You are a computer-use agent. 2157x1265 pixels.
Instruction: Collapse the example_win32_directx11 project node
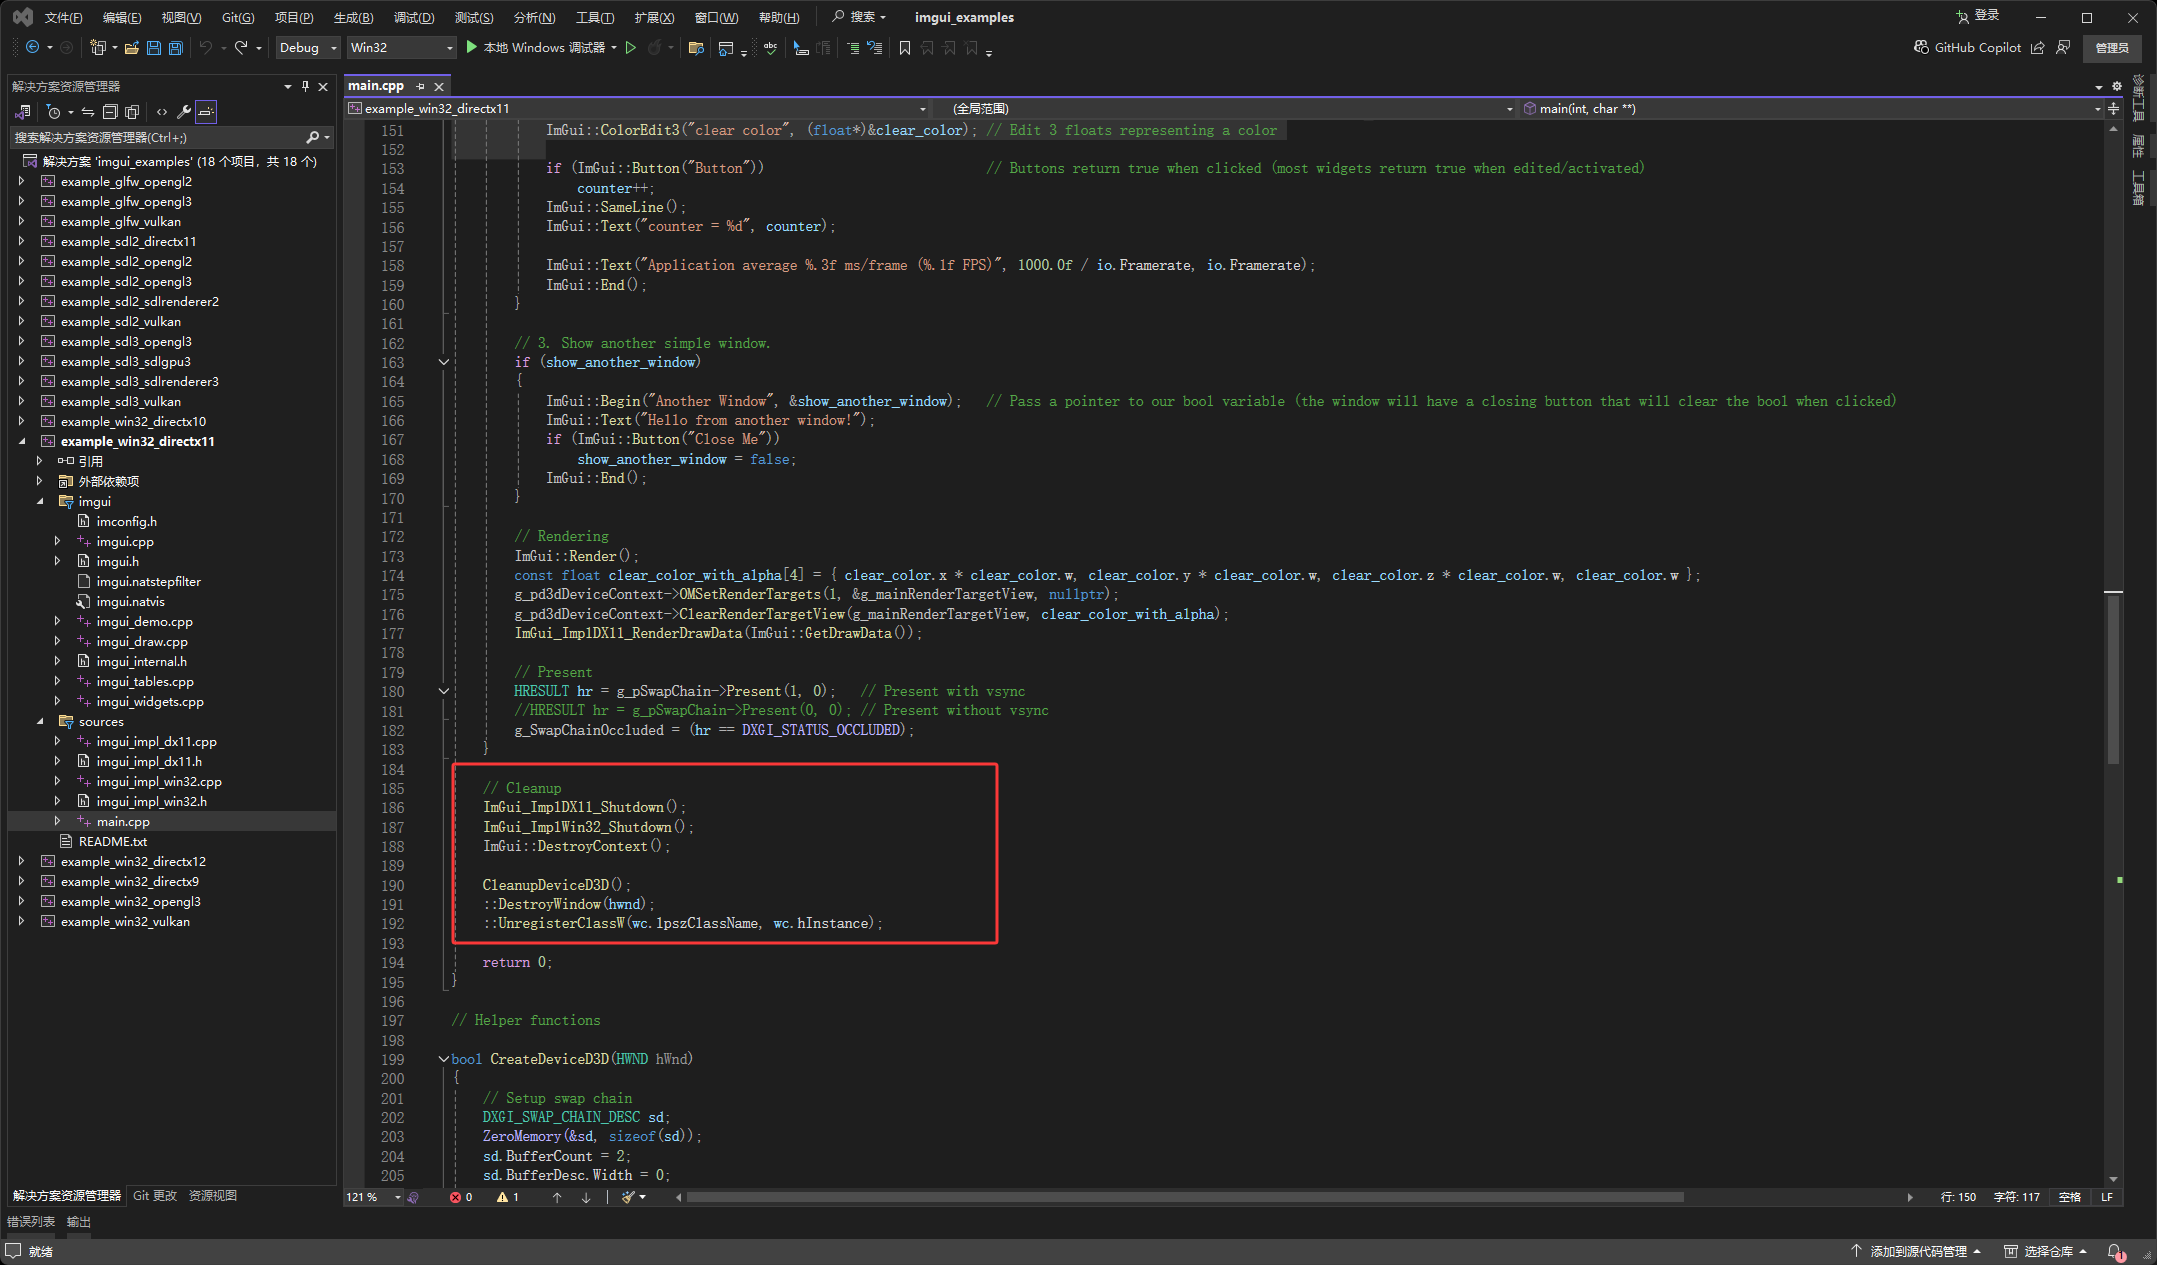[x=21, y=441]
